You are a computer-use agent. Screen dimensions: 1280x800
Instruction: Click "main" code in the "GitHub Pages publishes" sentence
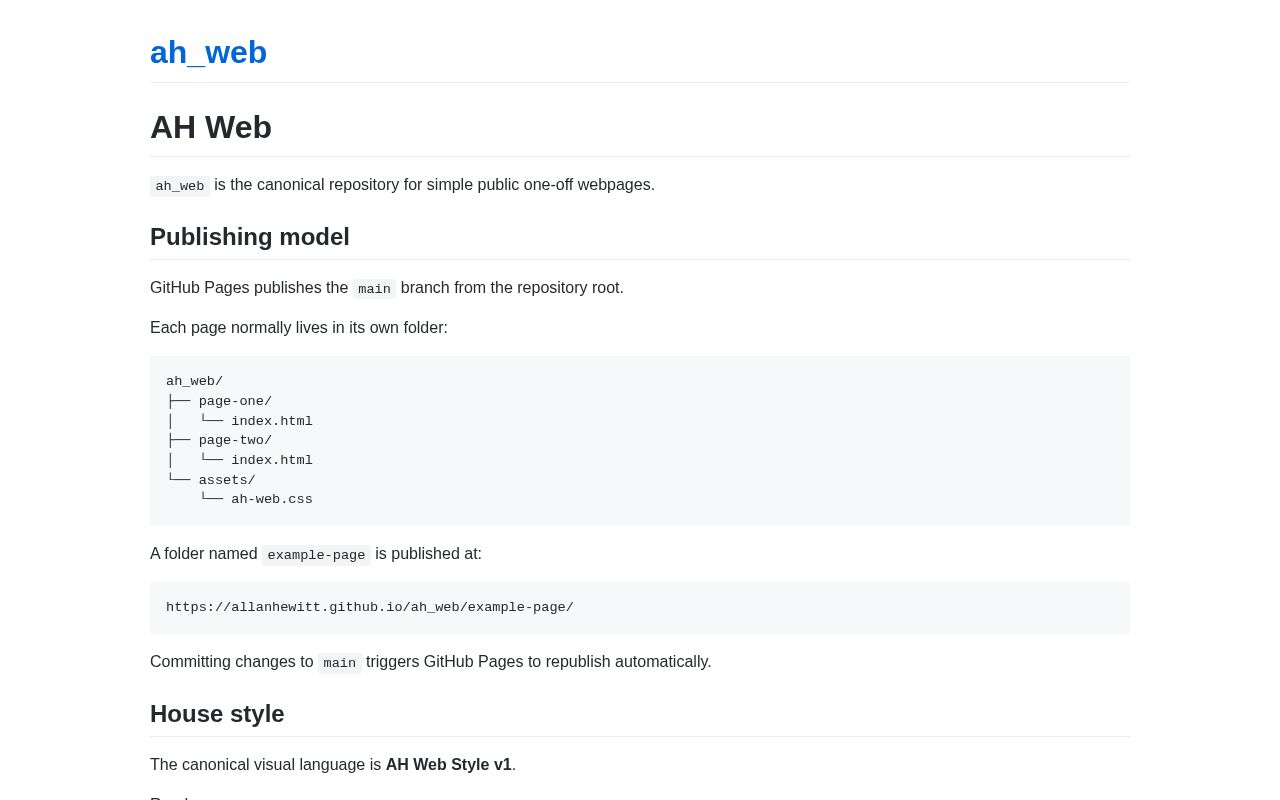point(374,289)
